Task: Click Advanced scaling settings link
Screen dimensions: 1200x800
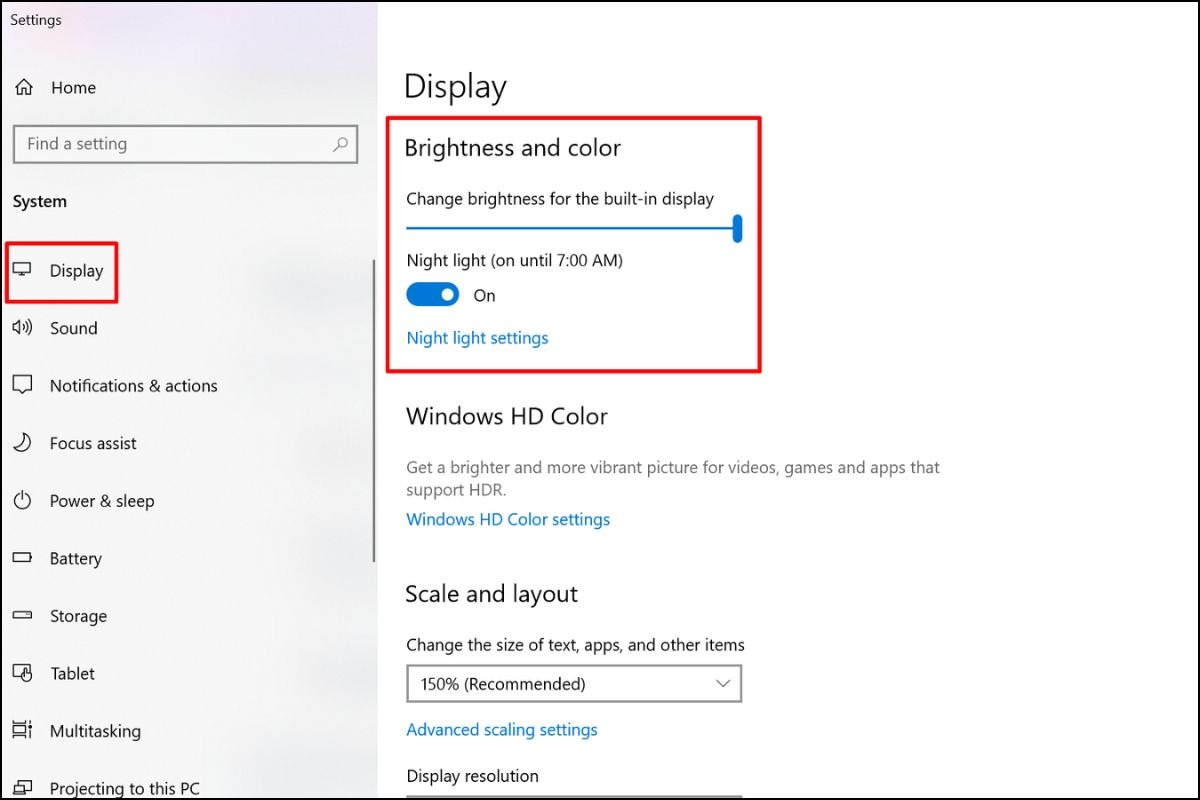Action: click(x=502, y=730)
